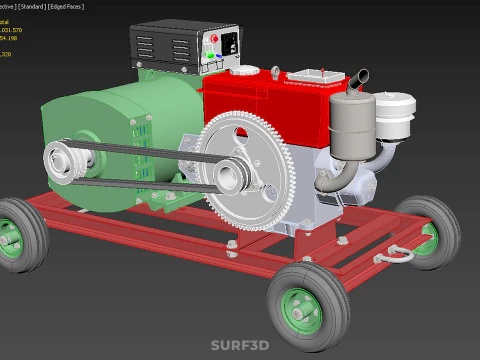Click the yellow statistic value ending 031.570

pos(11,30)
